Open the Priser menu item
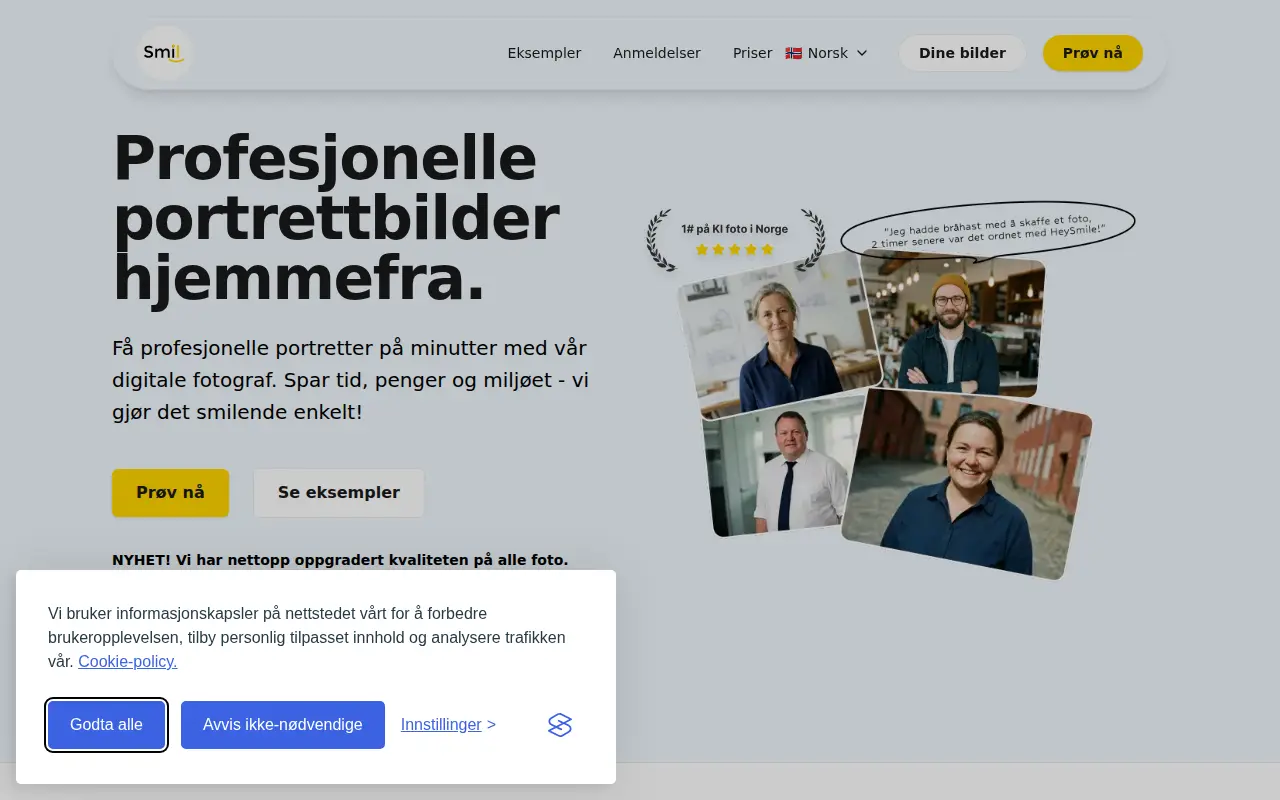The image size is (1280, 800). (x=753, y=53)
